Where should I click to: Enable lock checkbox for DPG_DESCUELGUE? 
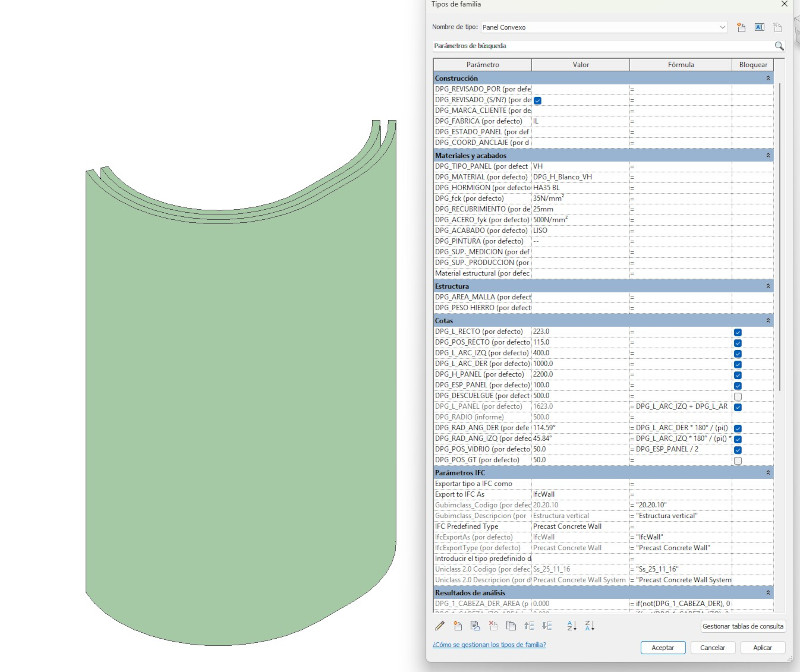[x=738, y=396]
